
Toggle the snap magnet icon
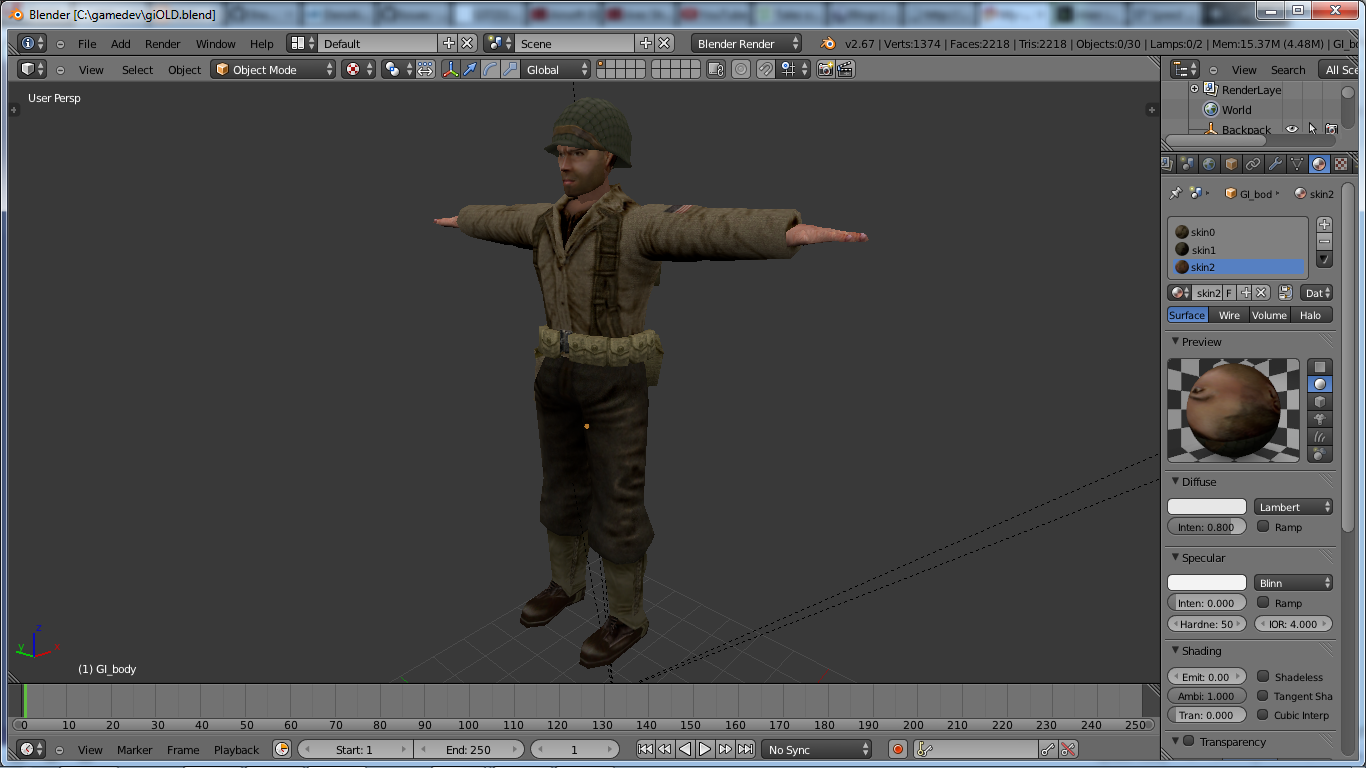coord(766,69)
